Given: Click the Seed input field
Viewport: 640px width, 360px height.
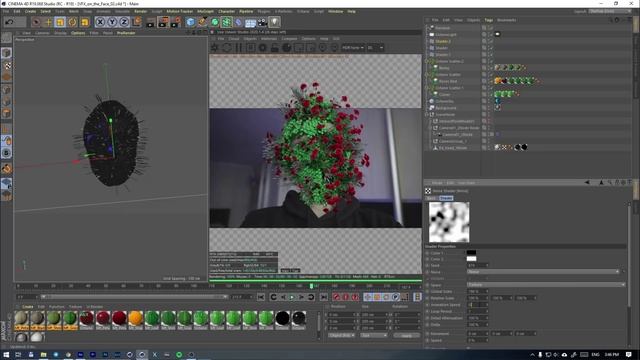Looking at the screenshot, I should tap(477, 265).
